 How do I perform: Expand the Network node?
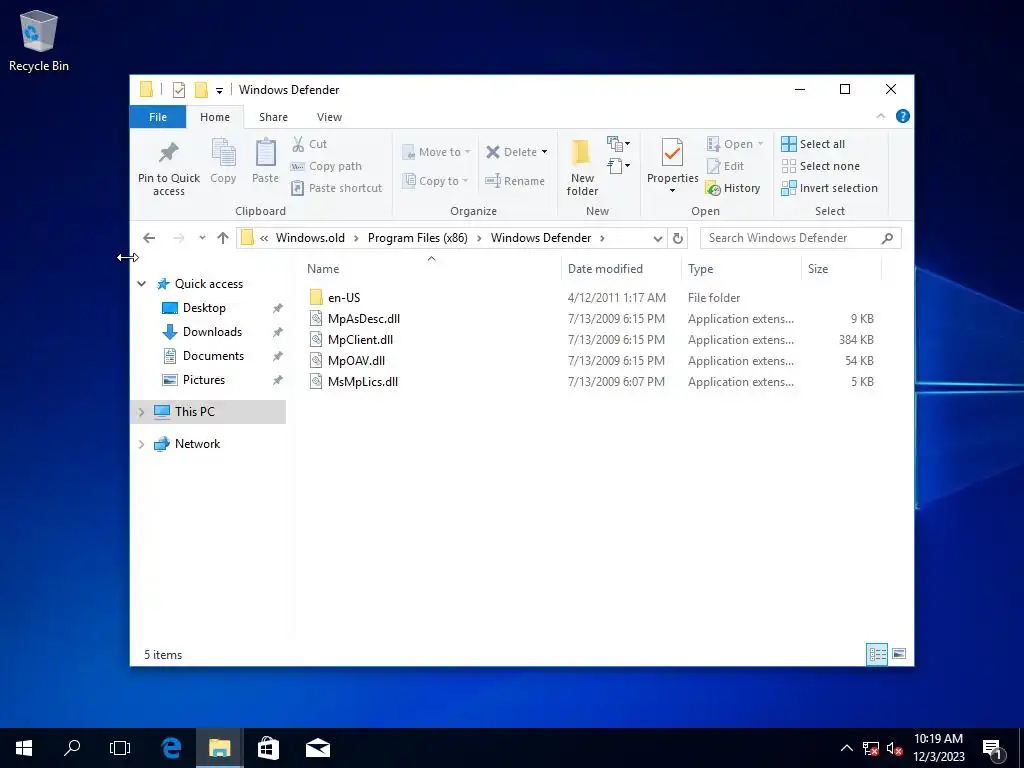pyautogui.click(x=141, y=444)
